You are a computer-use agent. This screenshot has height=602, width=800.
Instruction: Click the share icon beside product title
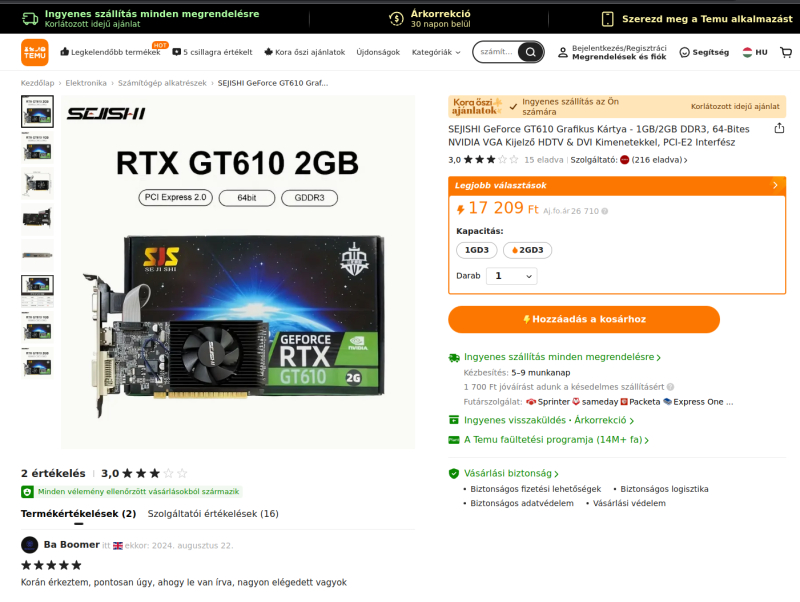[779, 129]
